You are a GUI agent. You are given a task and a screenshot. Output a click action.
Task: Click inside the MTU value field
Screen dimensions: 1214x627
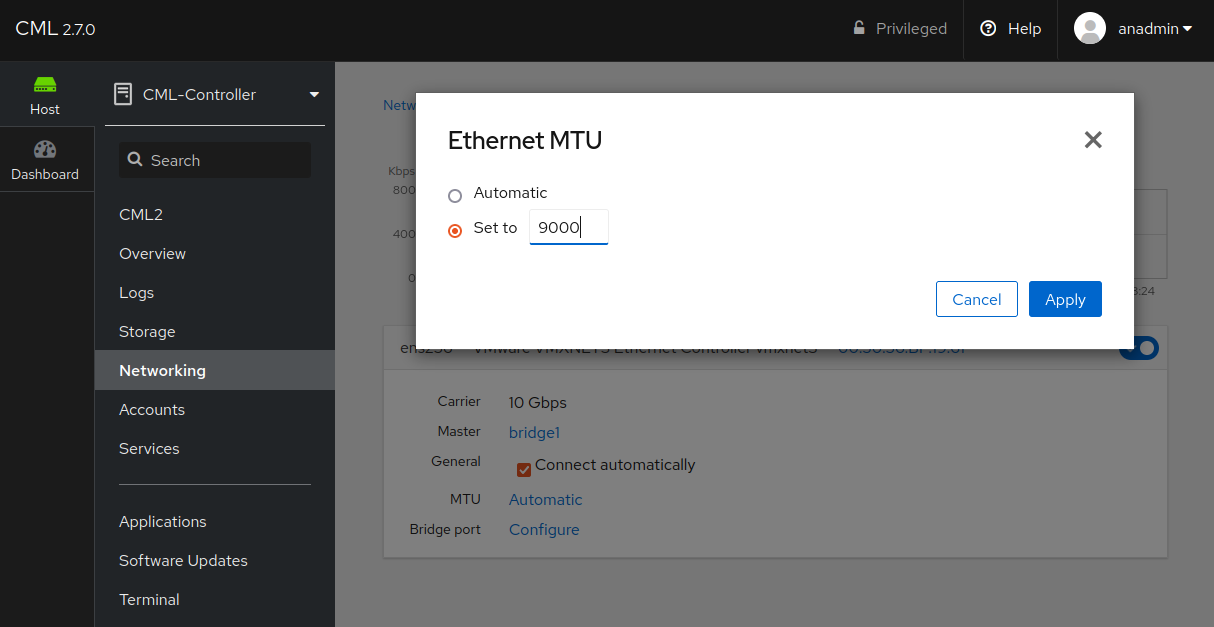click(x=568, y=227)
